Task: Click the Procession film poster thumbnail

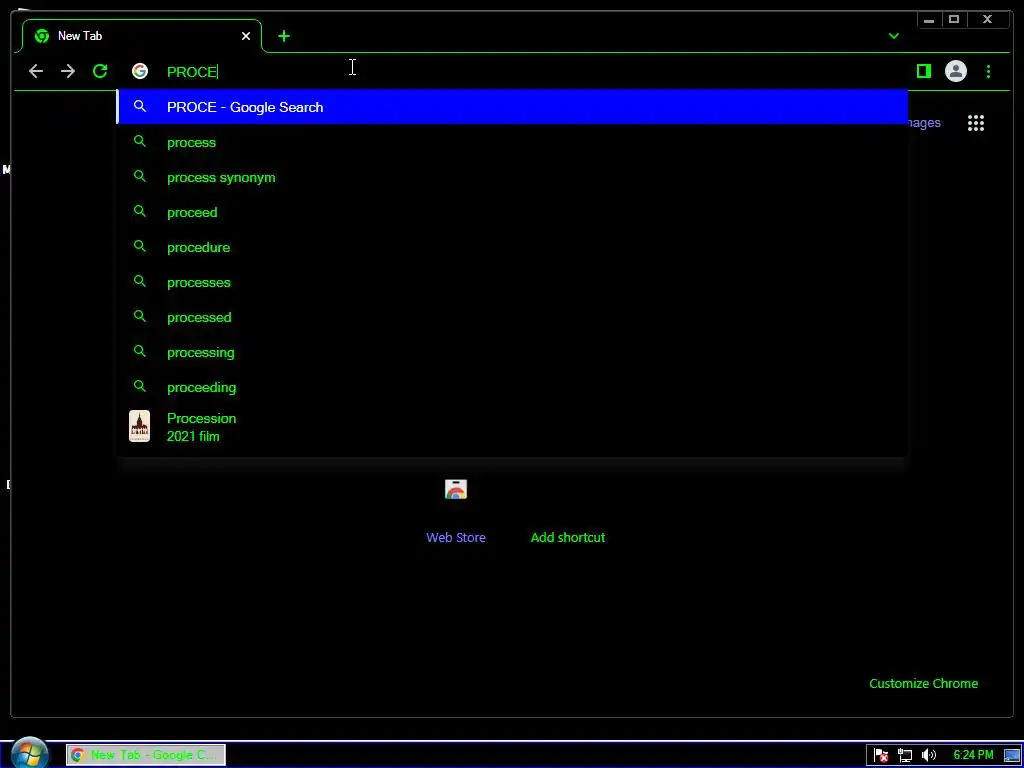Action: (139, 426)
